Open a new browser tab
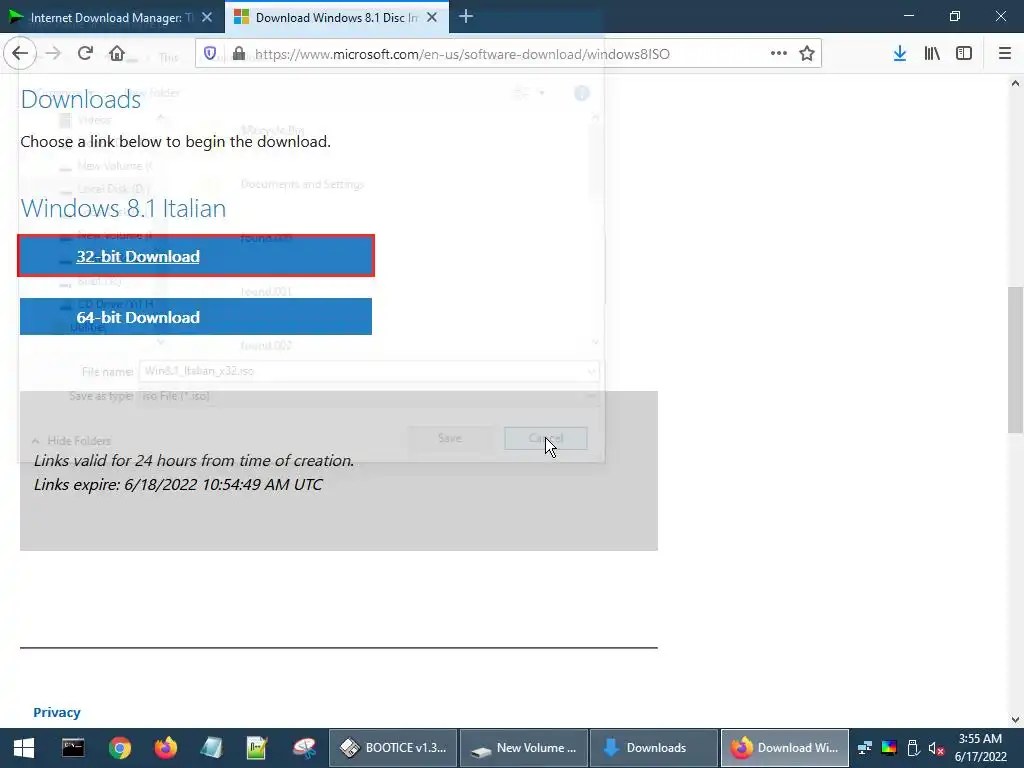The height and width of the screenshot is (768, 1024). 466,17
